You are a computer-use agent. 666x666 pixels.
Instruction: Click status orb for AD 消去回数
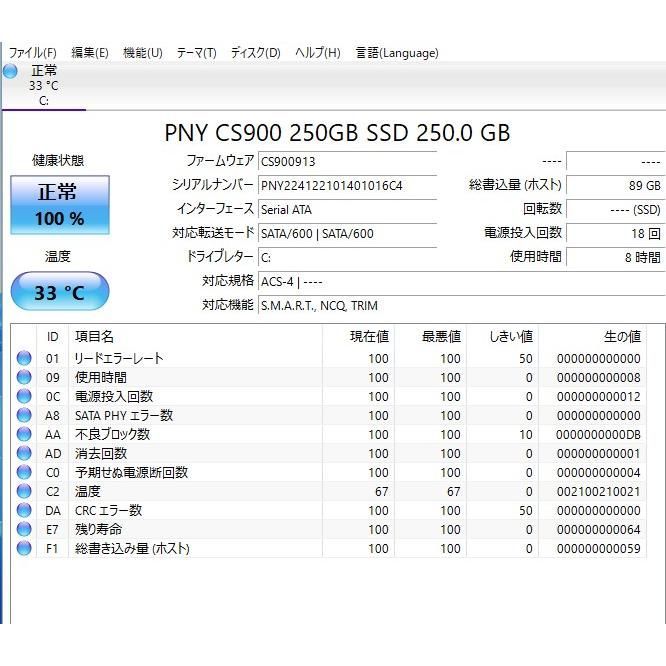coord(24,453)
